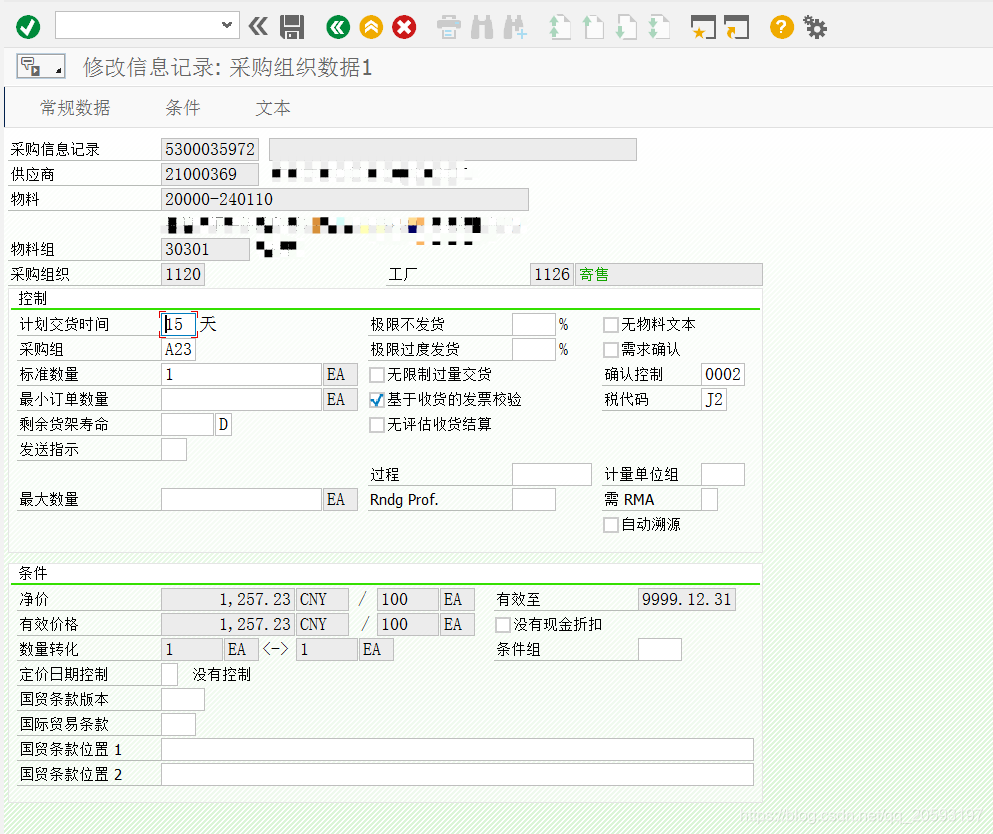
Task: Click the 定价日期控制 input field
Action: click(x=169, y=674)
